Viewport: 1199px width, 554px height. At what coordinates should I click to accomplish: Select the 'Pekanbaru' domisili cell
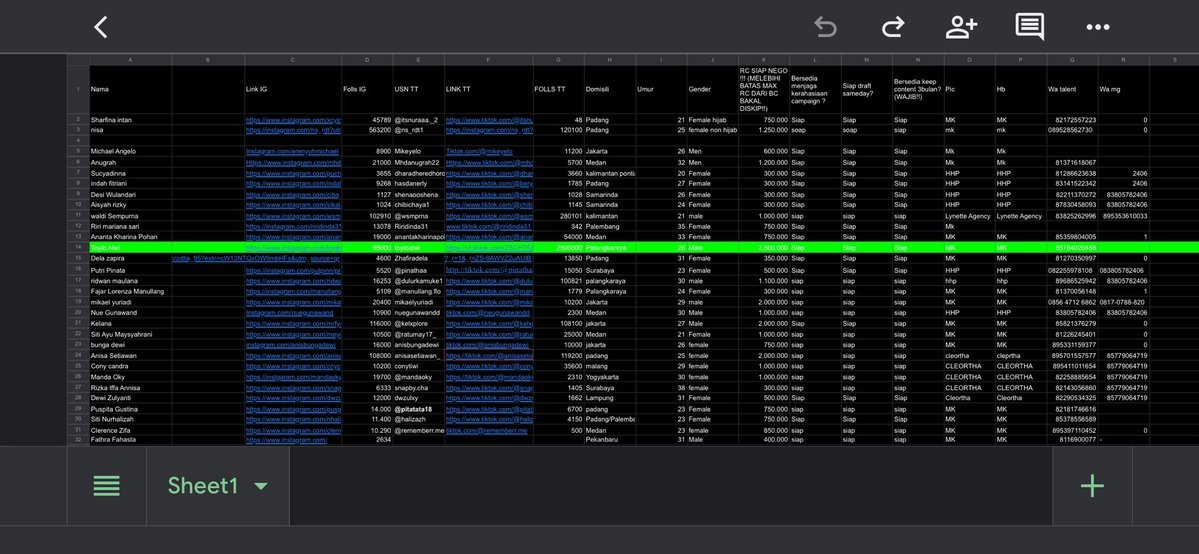click(x=610, y=440)
